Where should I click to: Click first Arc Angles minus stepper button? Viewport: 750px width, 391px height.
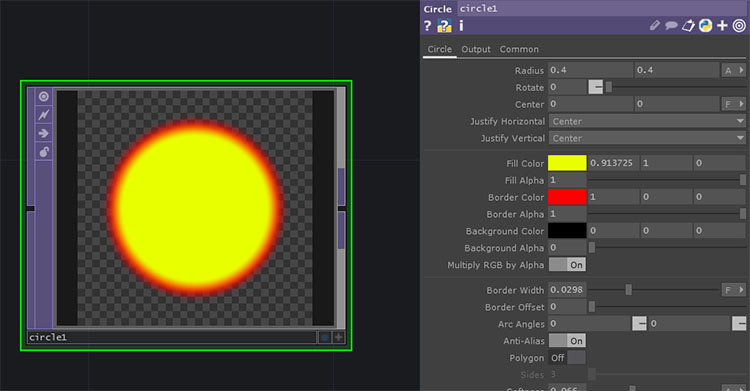[639, 324]
